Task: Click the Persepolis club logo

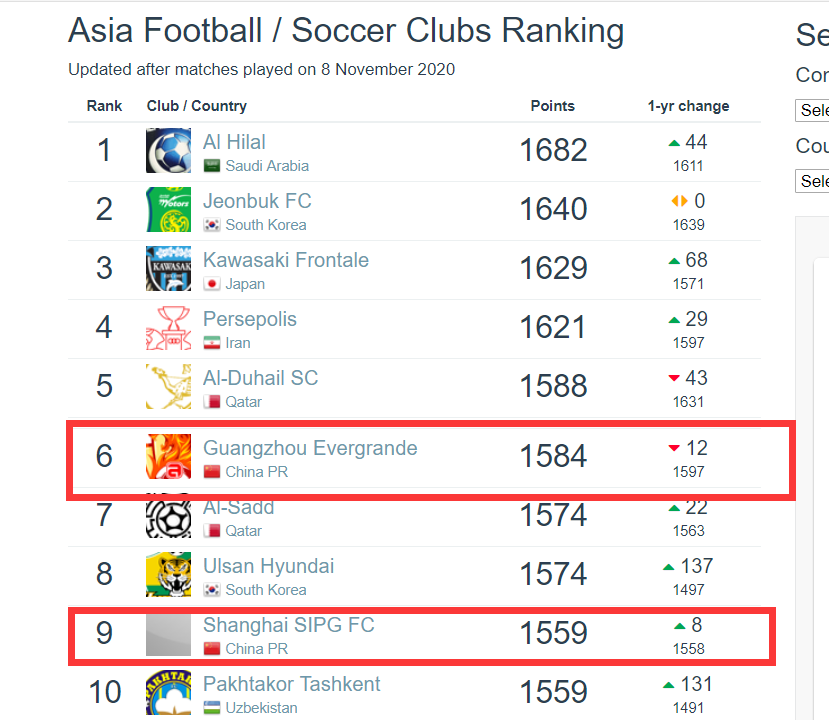Action: point(168,328)
